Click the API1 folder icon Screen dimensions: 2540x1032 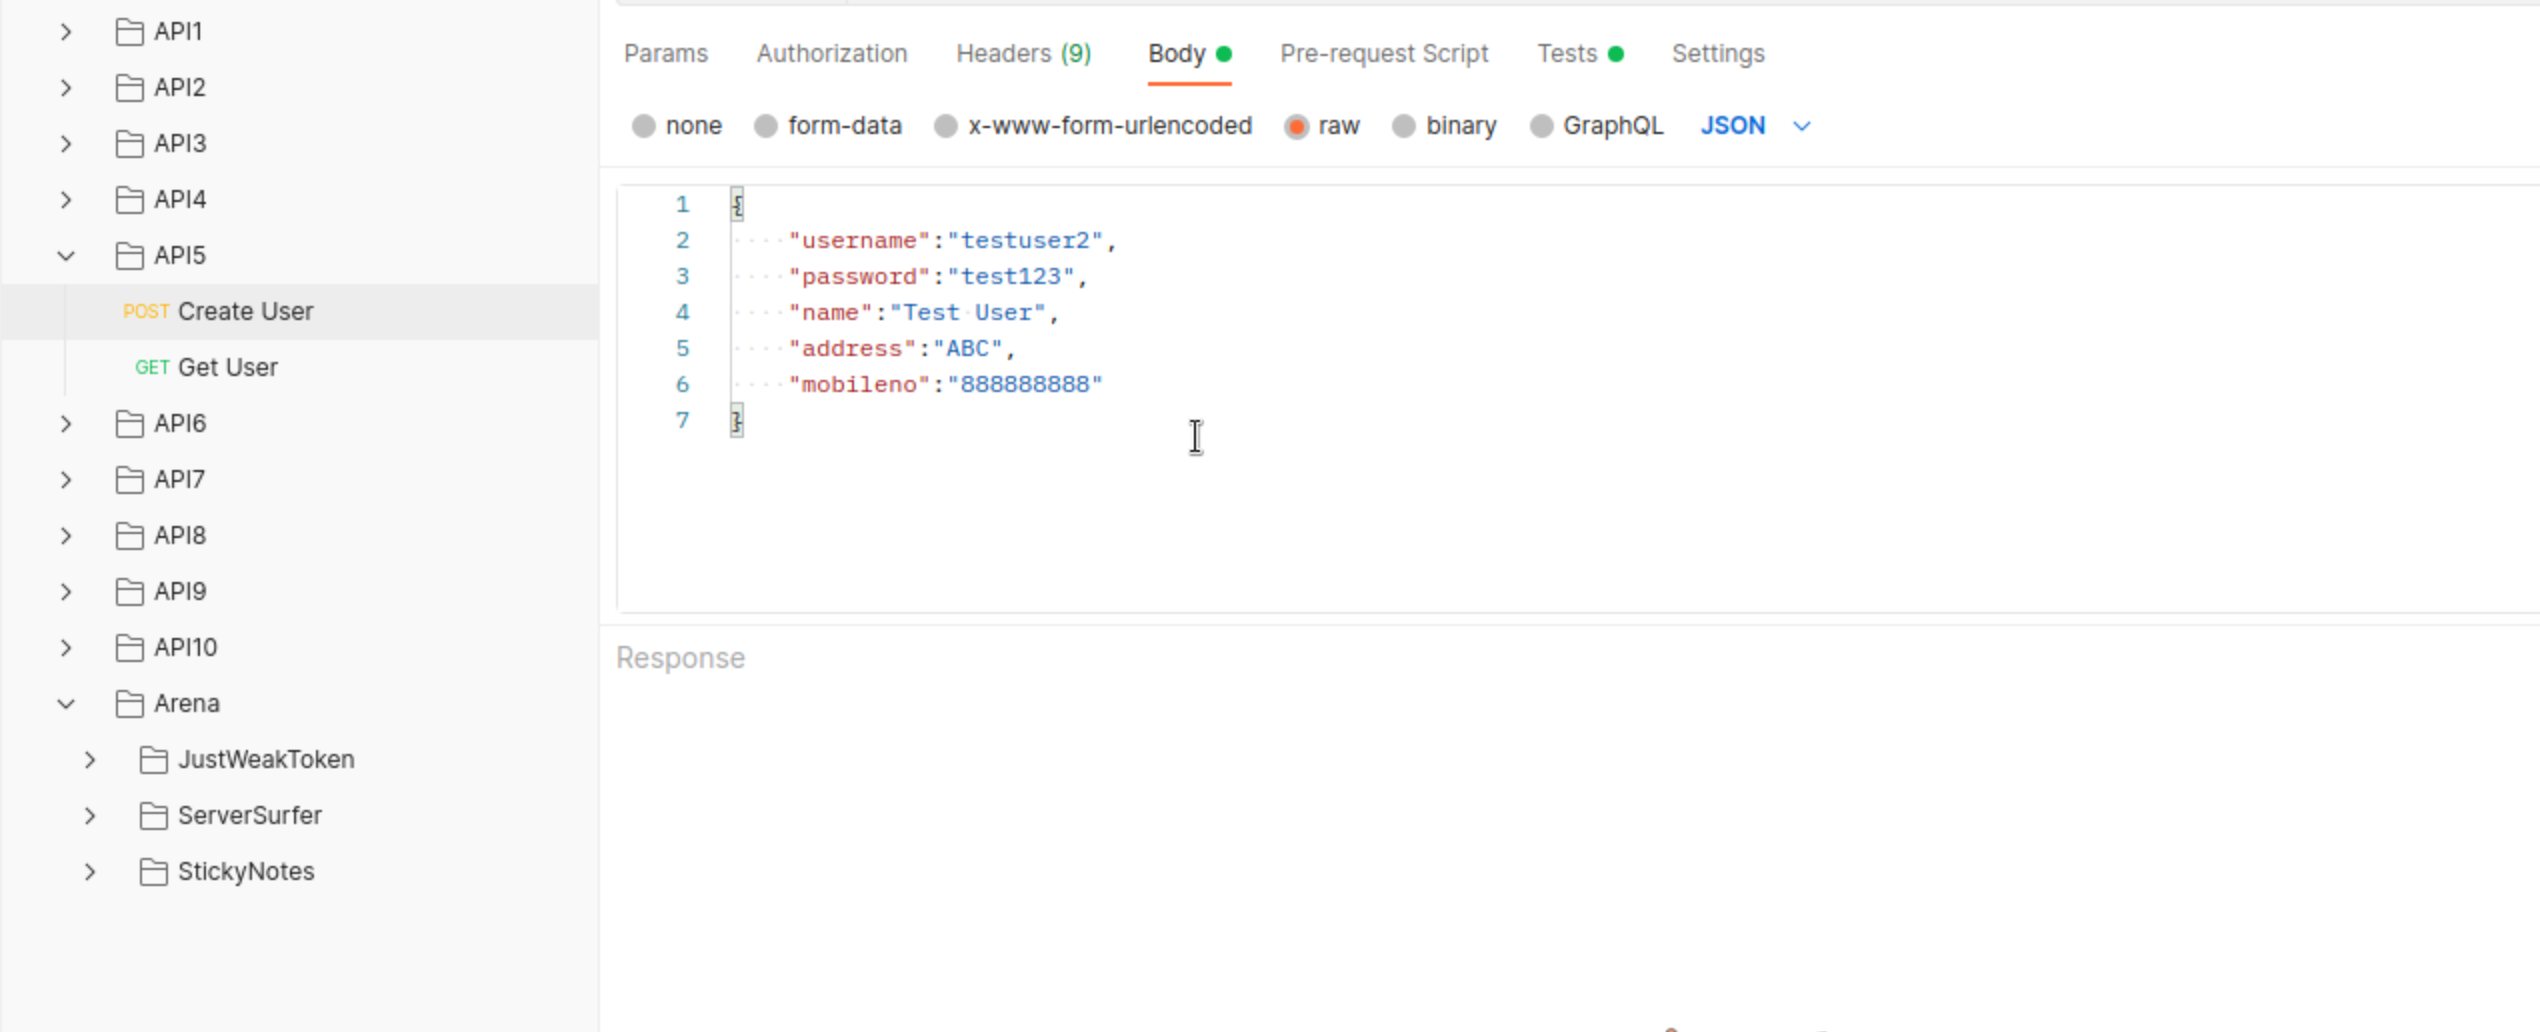129,32
